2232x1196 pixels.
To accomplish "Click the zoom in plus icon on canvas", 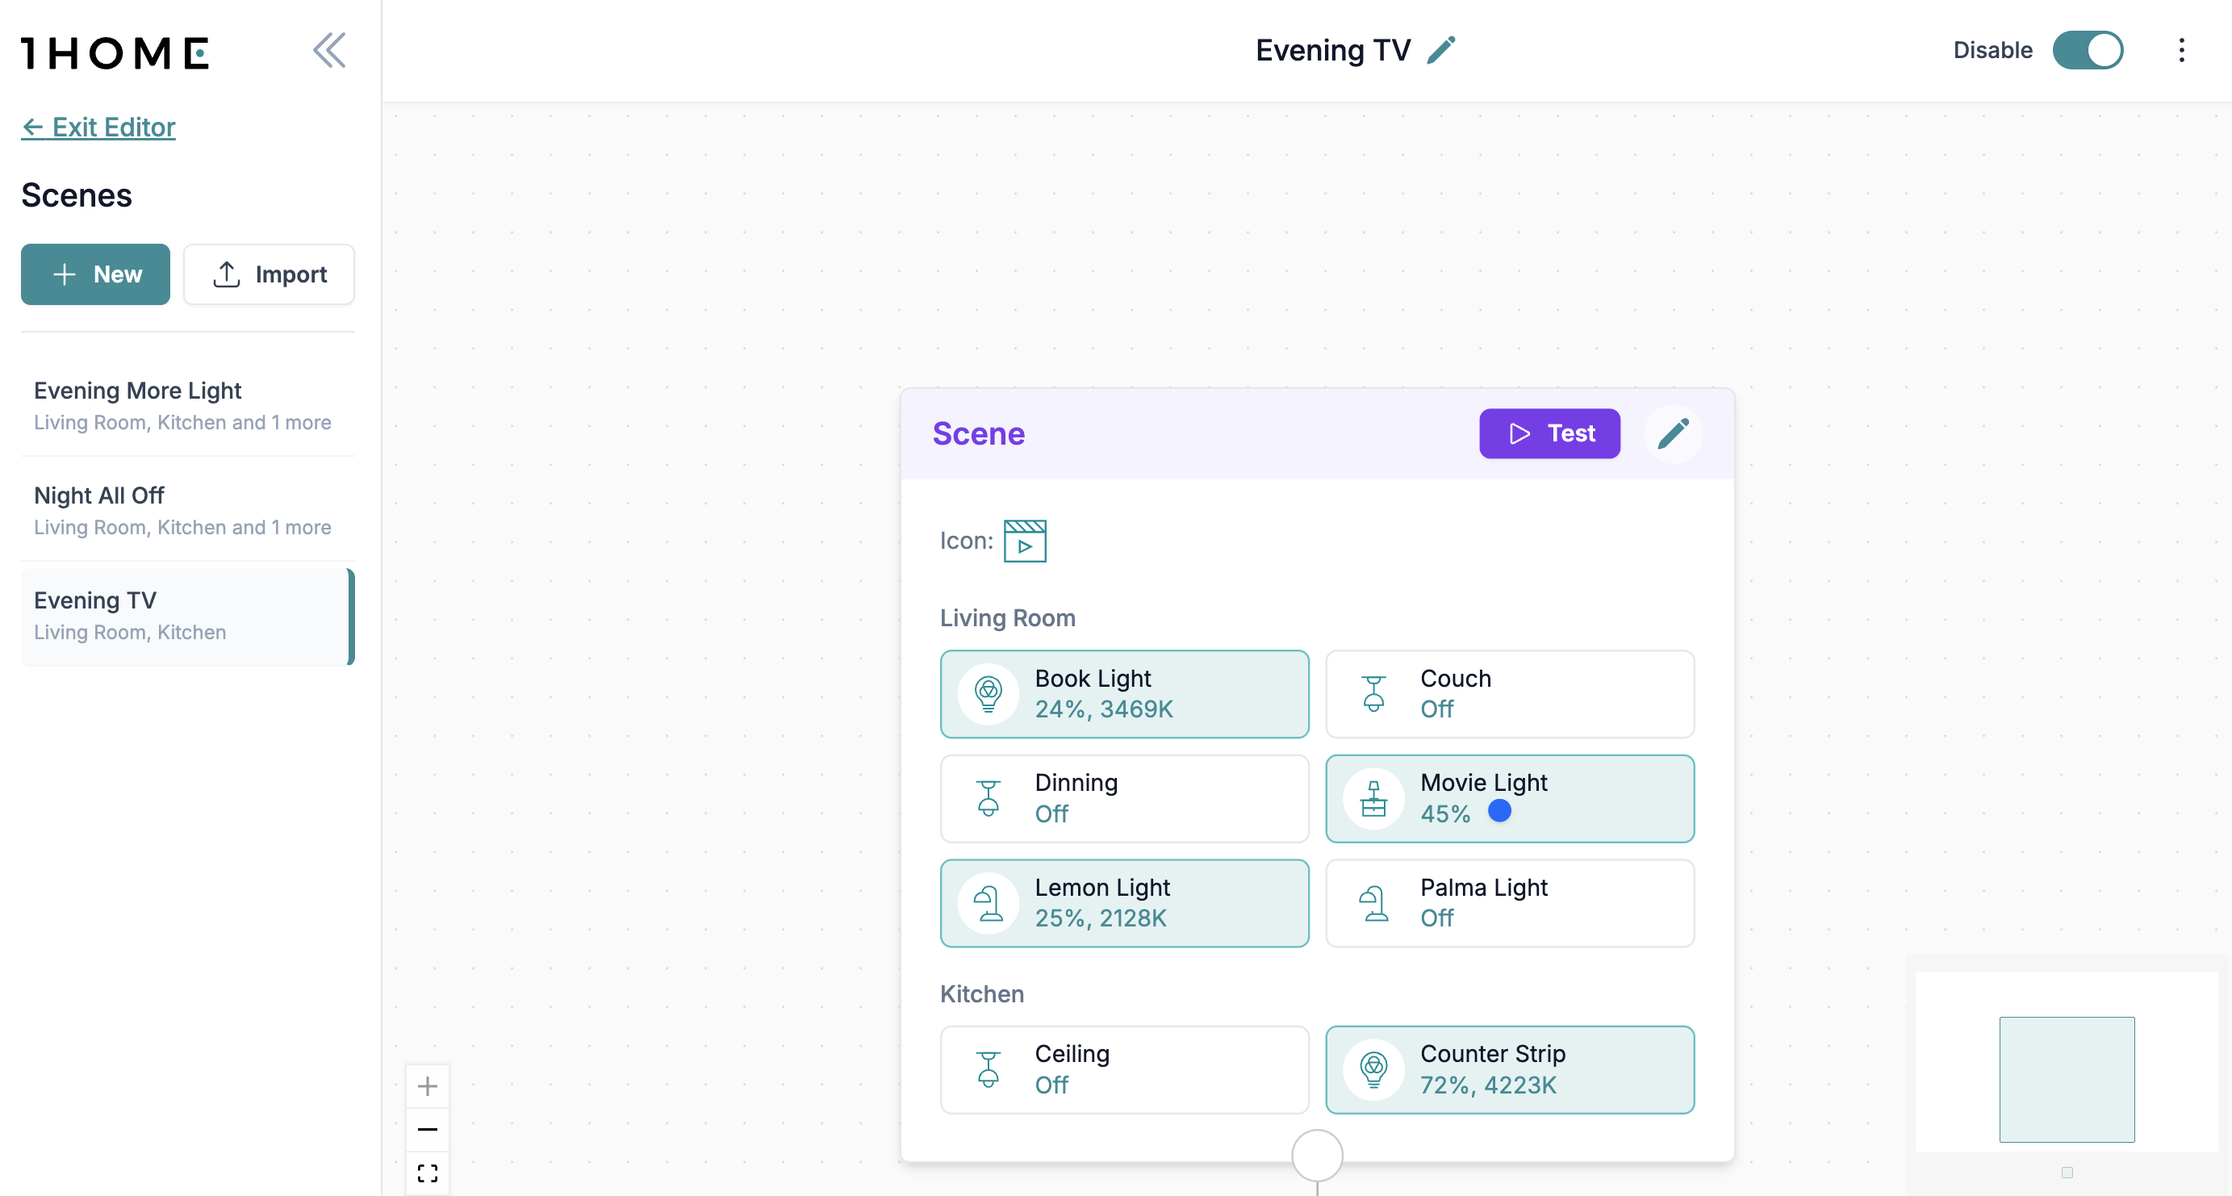I will tap(427, 1085).
